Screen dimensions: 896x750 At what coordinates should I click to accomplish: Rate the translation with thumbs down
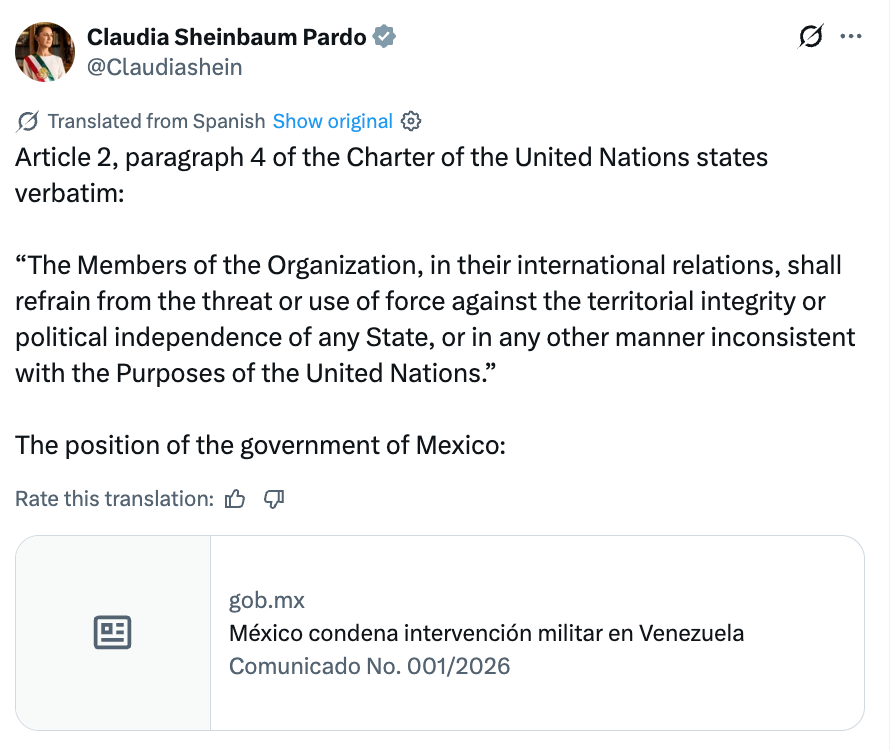click(x=275, y=498)
